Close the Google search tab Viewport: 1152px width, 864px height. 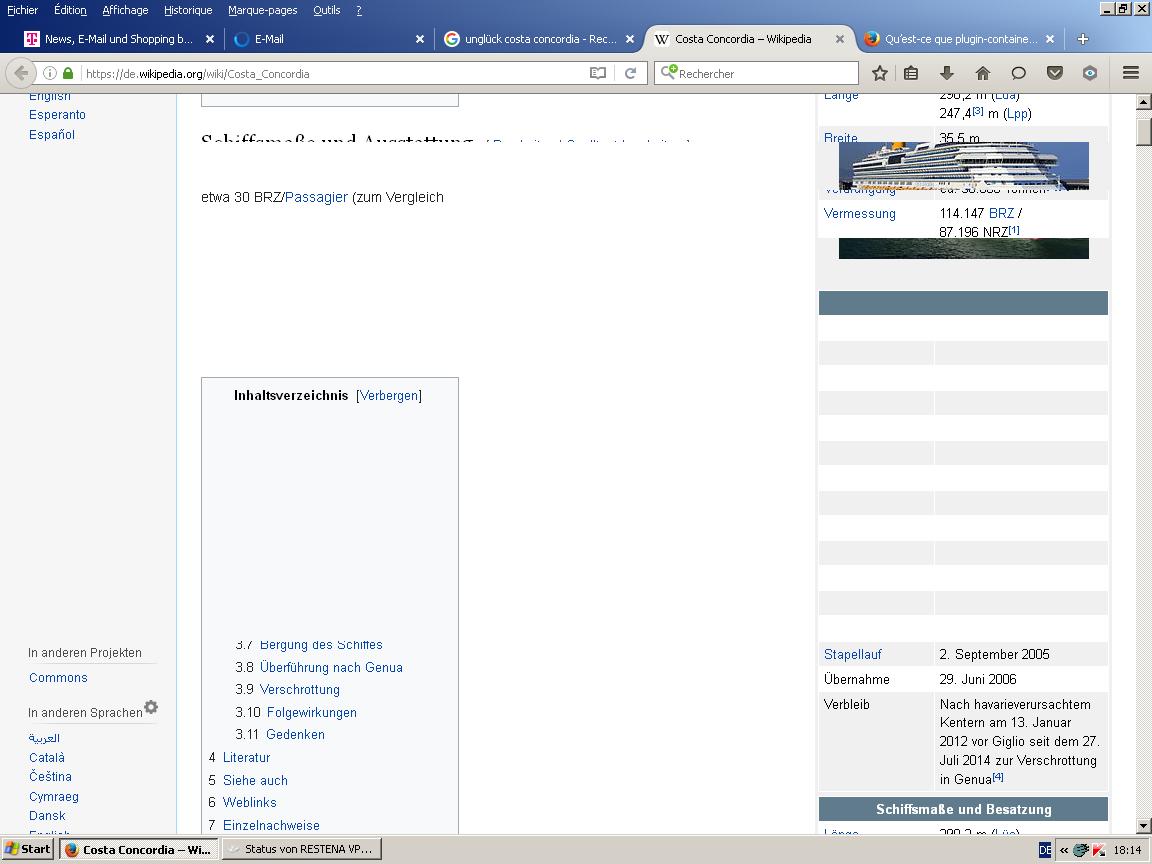(x=630, y=39)
